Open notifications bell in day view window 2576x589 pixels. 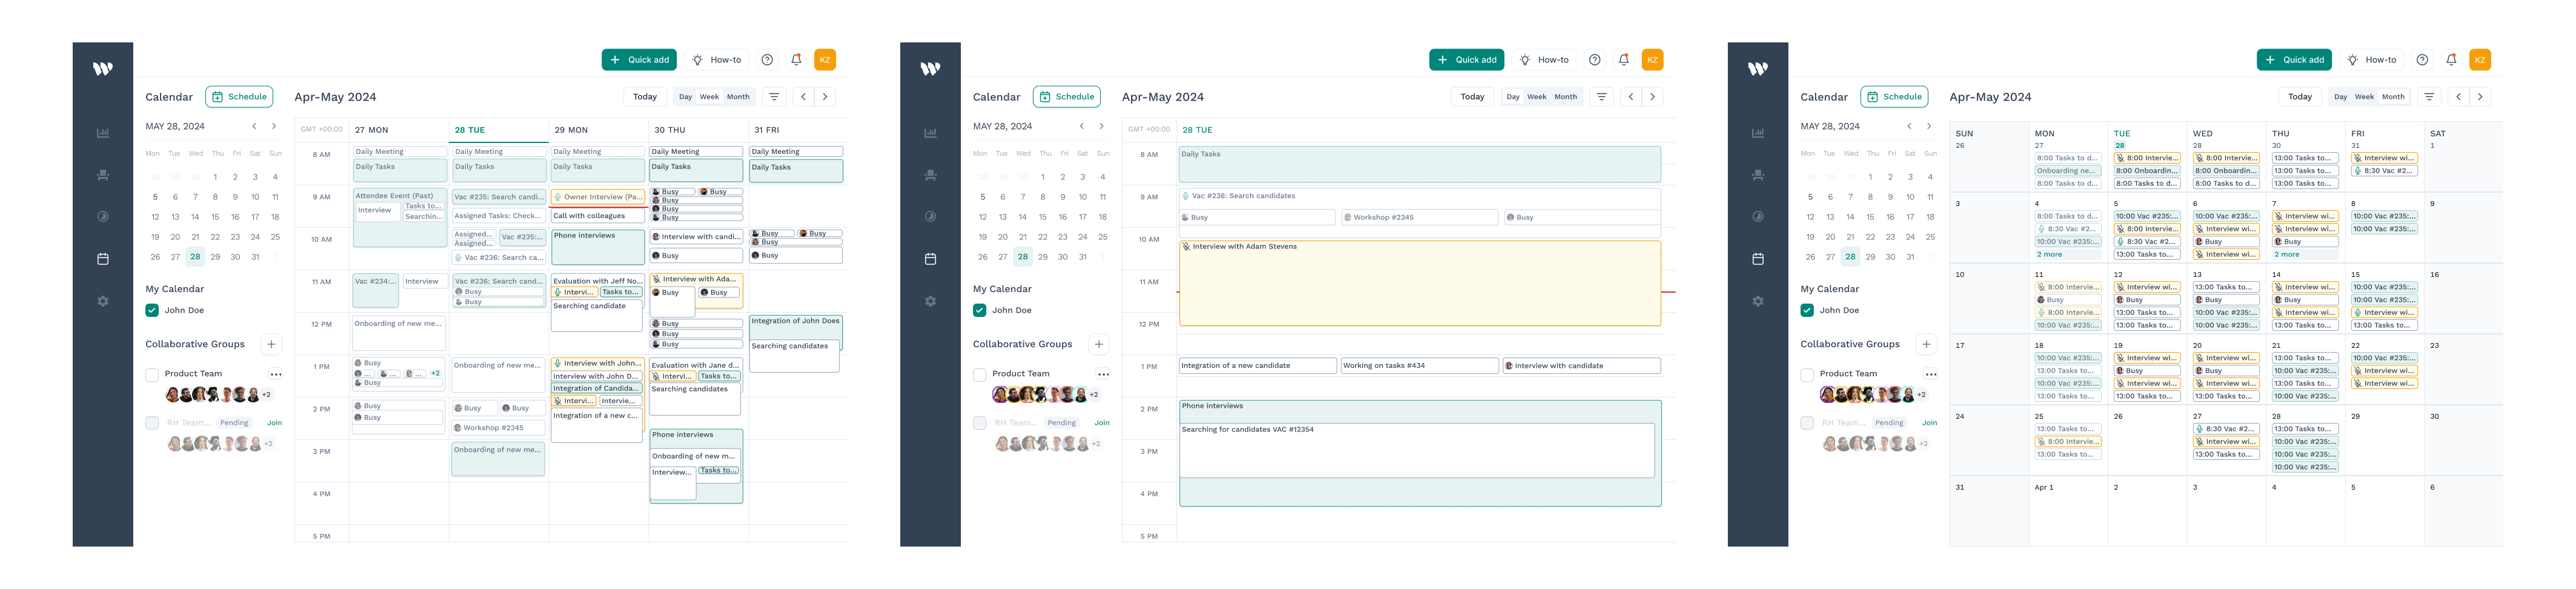click(1624, 60)
